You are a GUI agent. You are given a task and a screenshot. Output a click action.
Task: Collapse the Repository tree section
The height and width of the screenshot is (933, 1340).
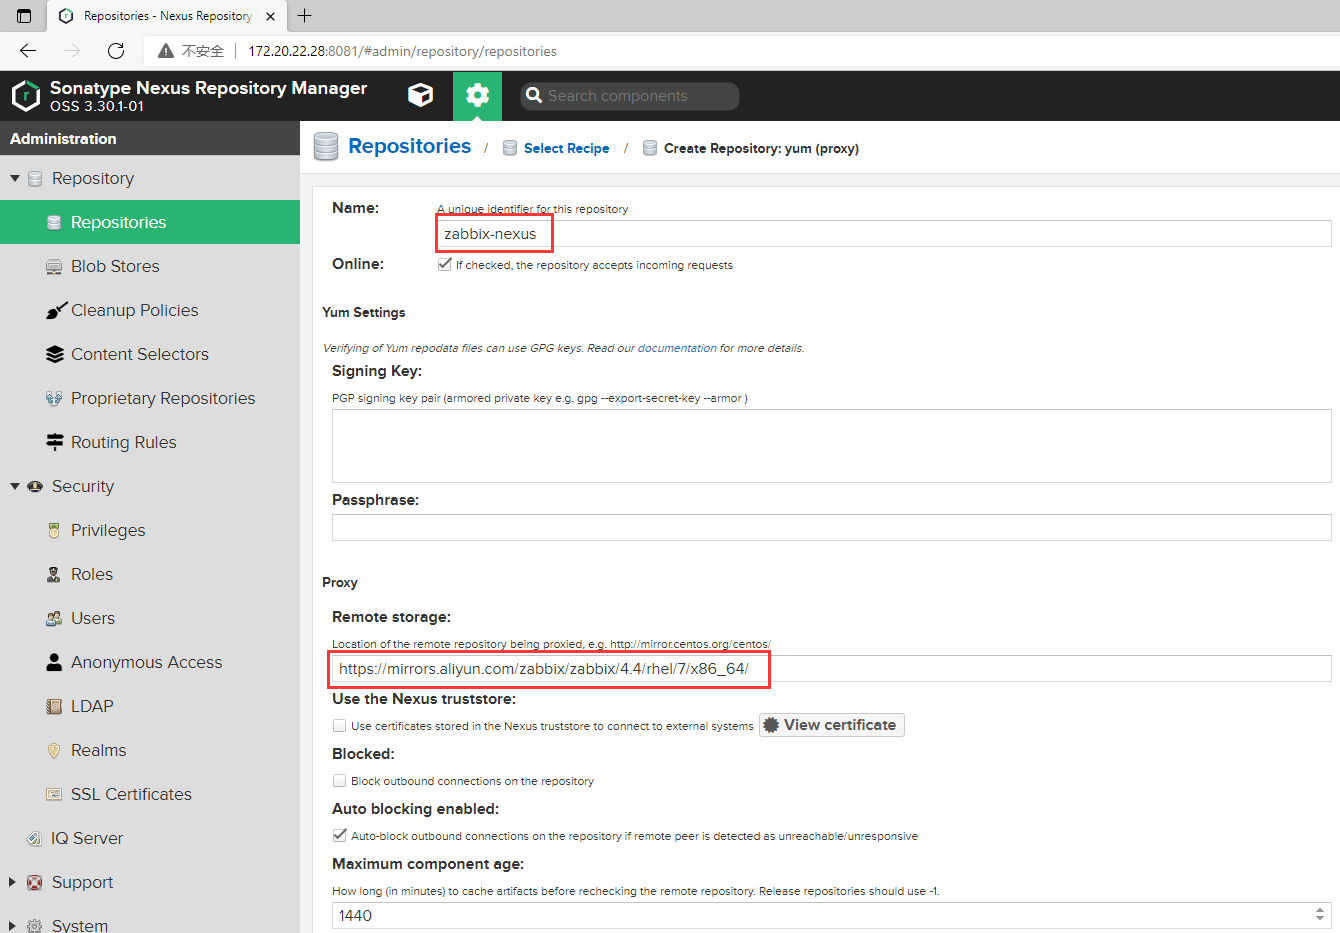[x=15, y=178]
